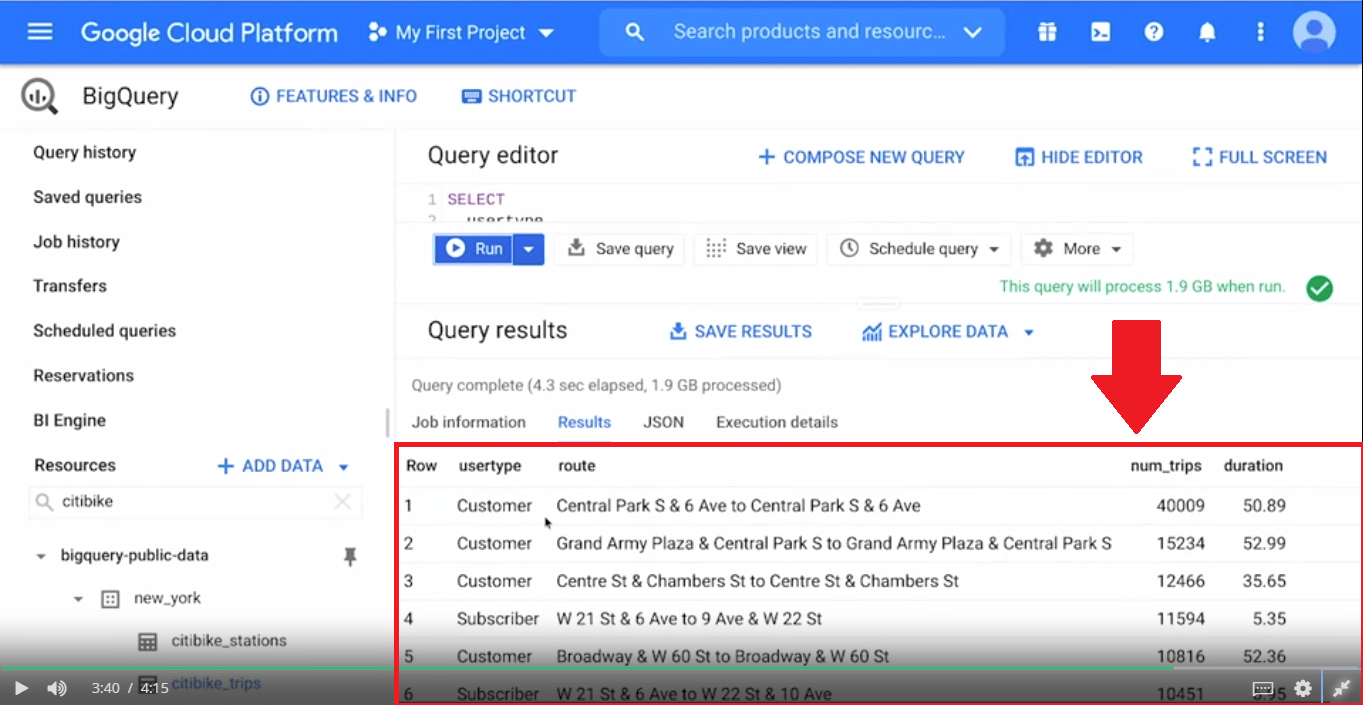Image resolution: width=1363 pixels, height=705 pixels.
Task: Switch to the Job information tab
Action: [x=469, y=422]
